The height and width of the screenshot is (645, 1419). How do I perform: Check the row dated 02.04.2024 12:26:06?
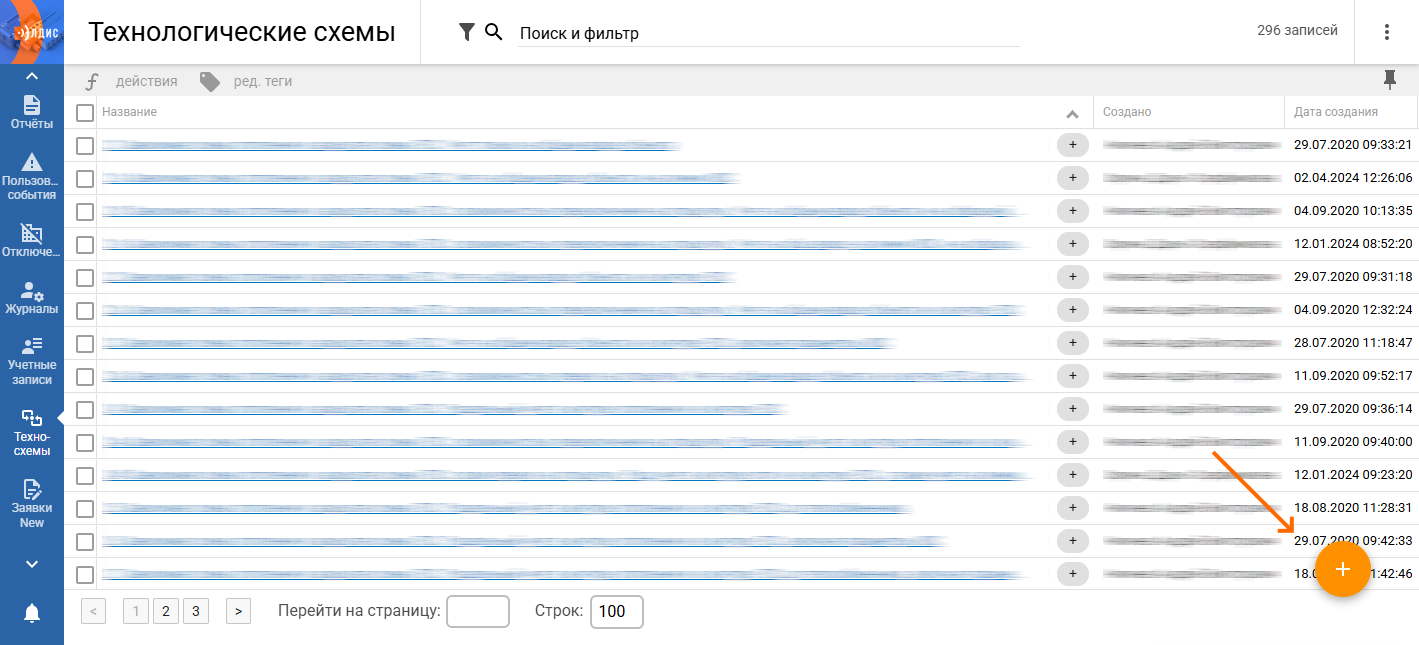[x=85, y=179]
